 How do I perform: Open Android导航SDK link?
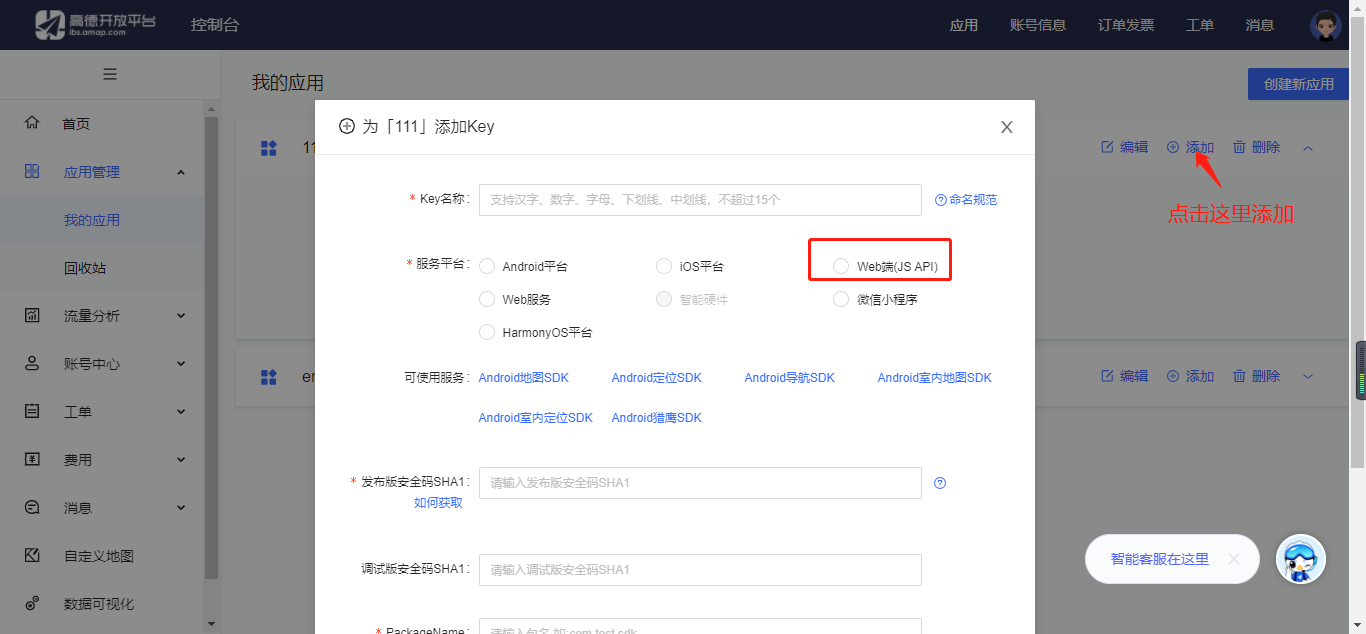pyautogui.click(x=790, y=378)
